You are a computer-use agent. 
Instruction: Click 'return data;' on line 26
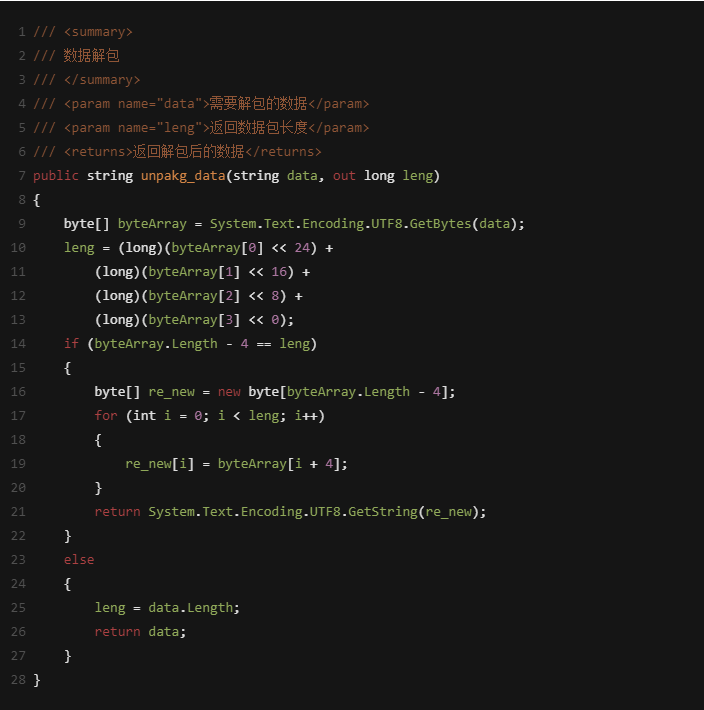pyautogui.click(x=140, y=632)
